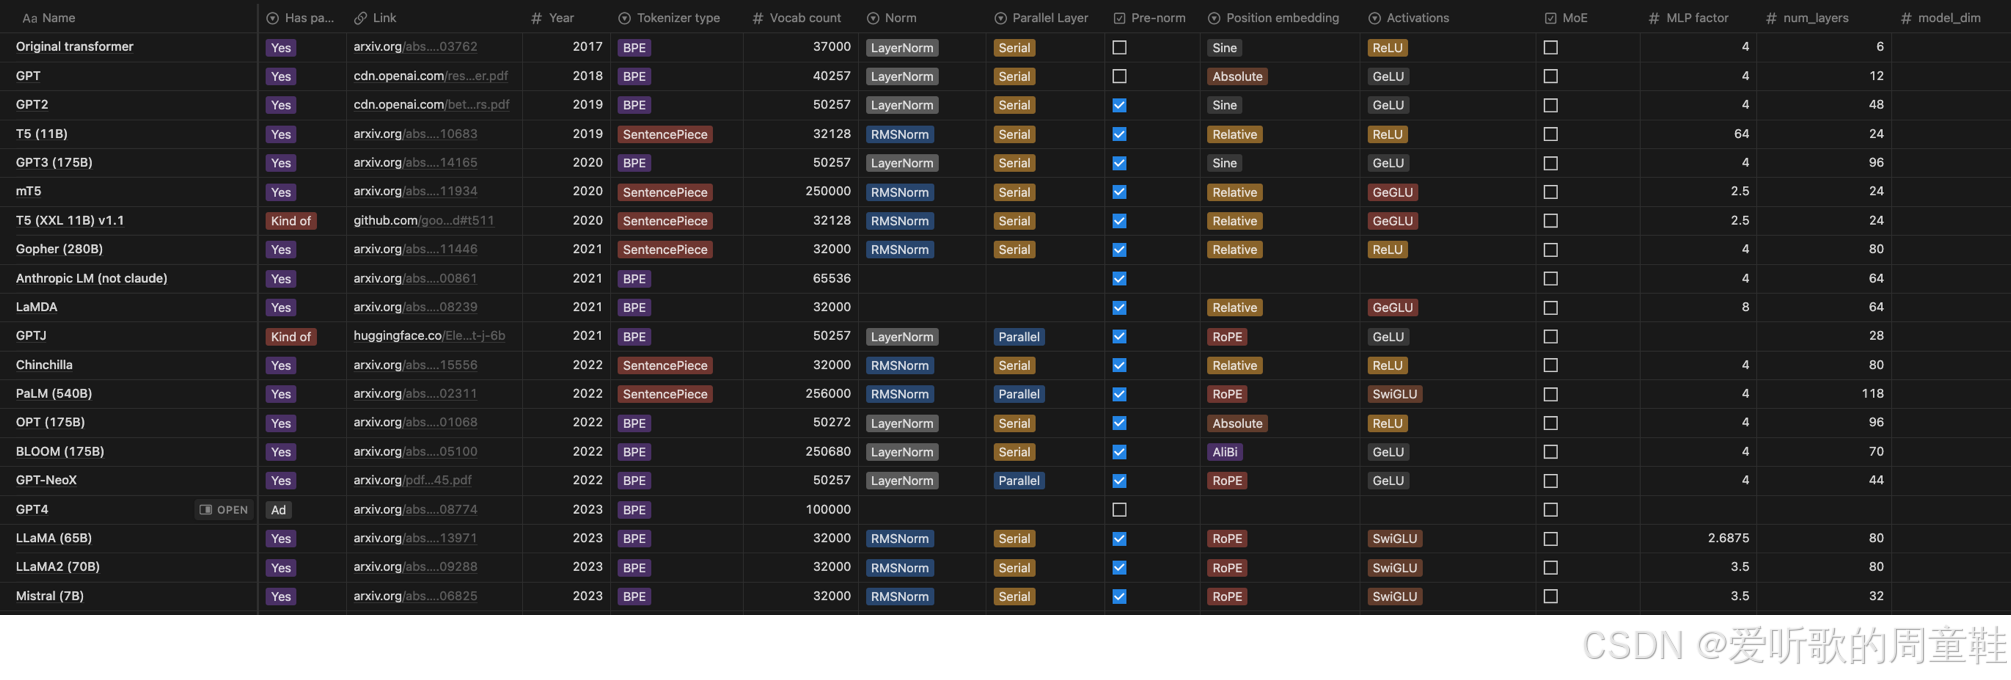Click the MoE column checkbox icon

pos(1550,18)
